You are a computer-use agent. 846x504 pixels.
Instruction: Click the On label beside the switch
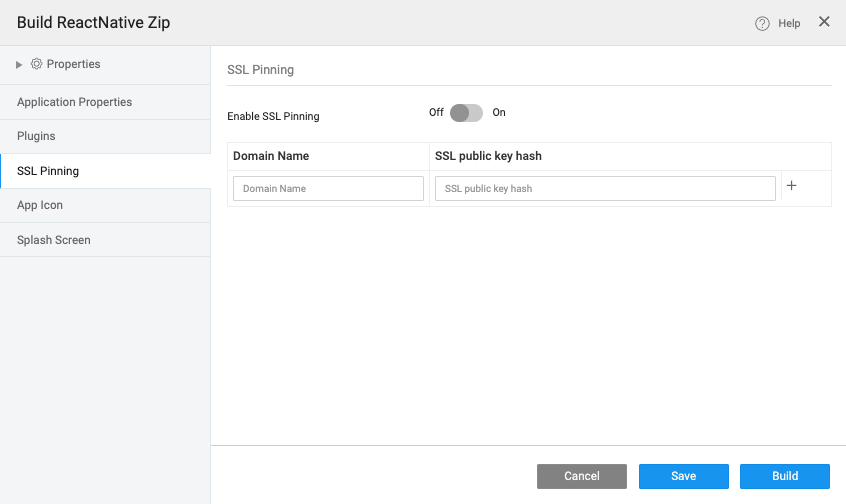(x=499, y=113)
